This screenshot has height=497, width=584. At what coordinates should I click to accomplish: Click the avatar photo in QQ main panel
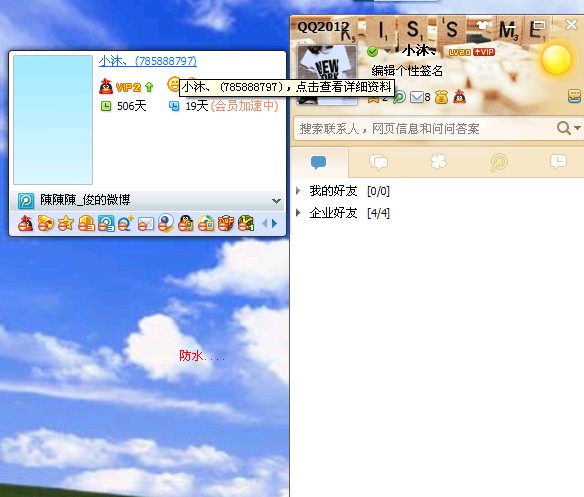(327, 75)
